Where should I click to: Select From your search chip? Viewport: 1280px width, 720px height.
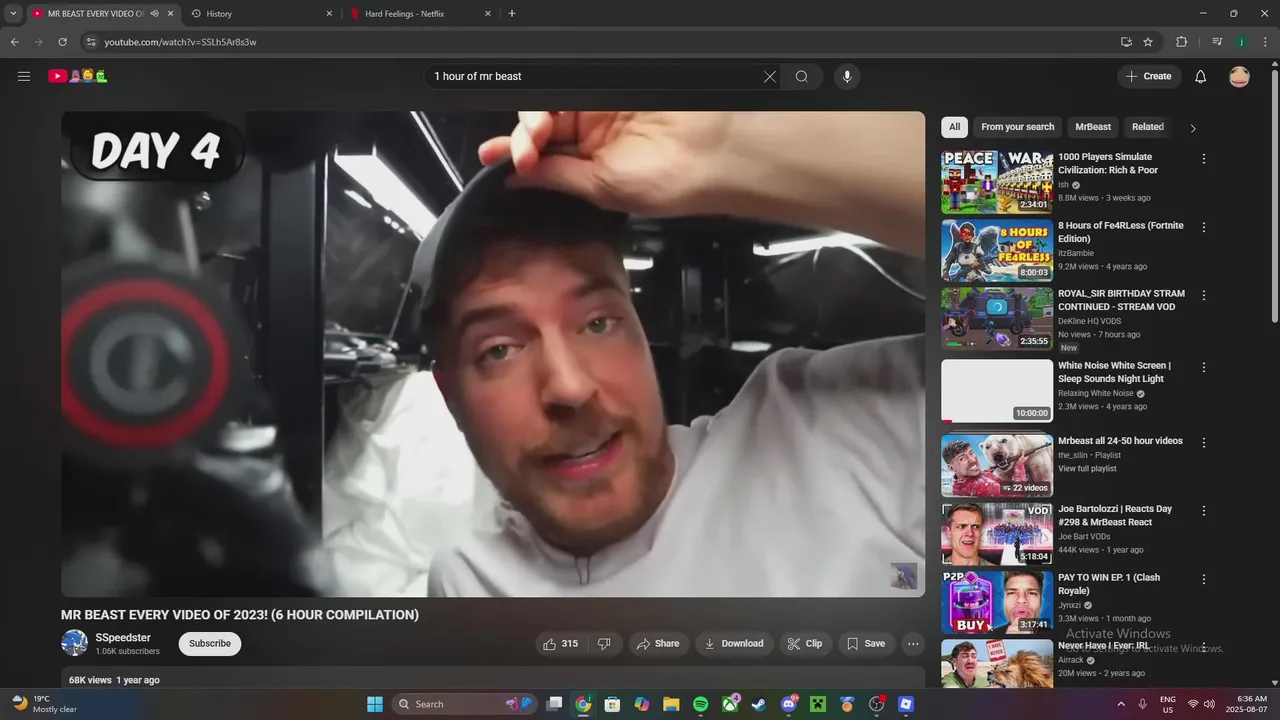[1018, 127]
